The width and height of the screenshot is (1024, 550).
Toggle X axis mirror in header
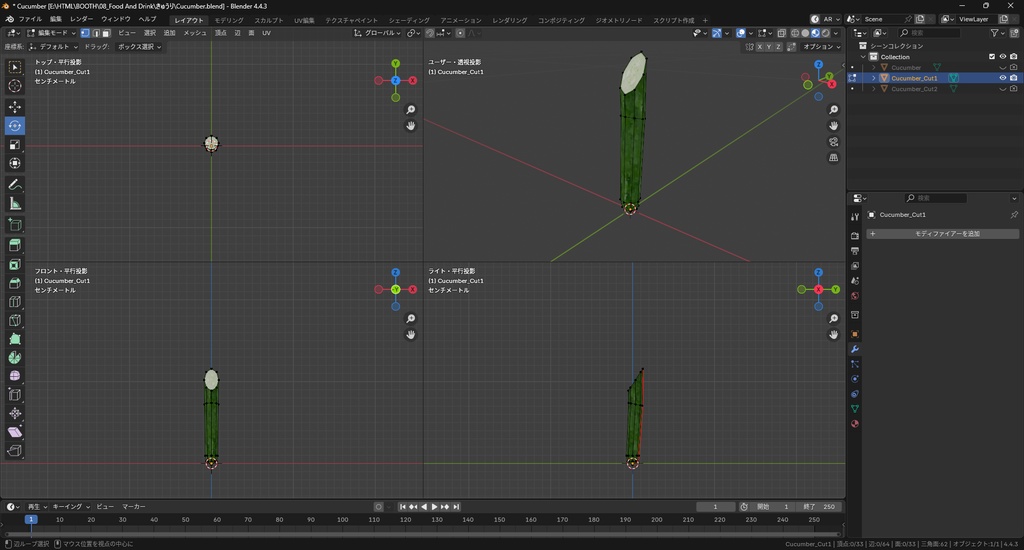[761, 47]
